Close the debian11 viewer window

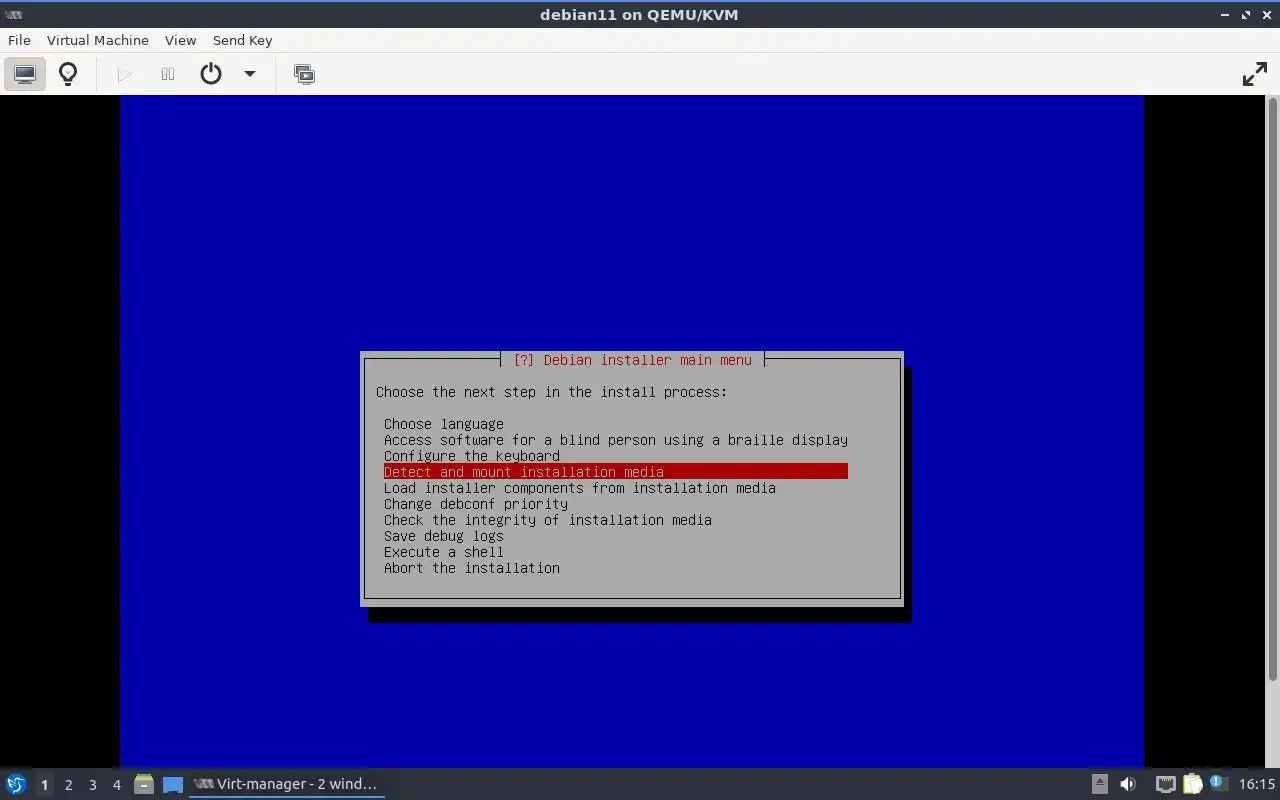click(x=1266, y=14)
